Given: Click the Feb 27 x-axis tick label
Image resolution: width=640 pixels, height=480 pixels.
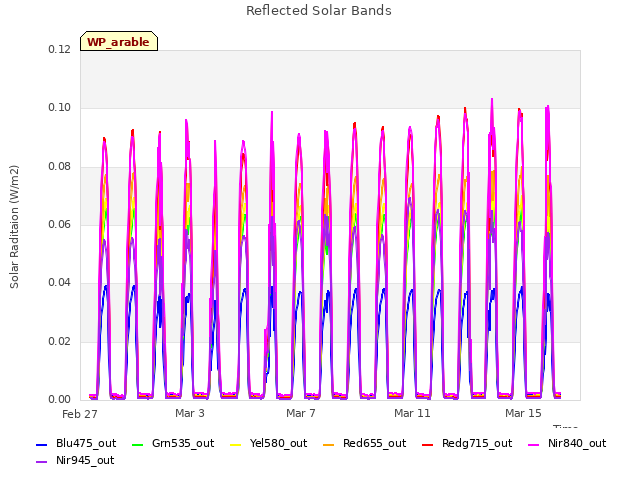Looking at the screenshot, I should click(x=80, y=414).
